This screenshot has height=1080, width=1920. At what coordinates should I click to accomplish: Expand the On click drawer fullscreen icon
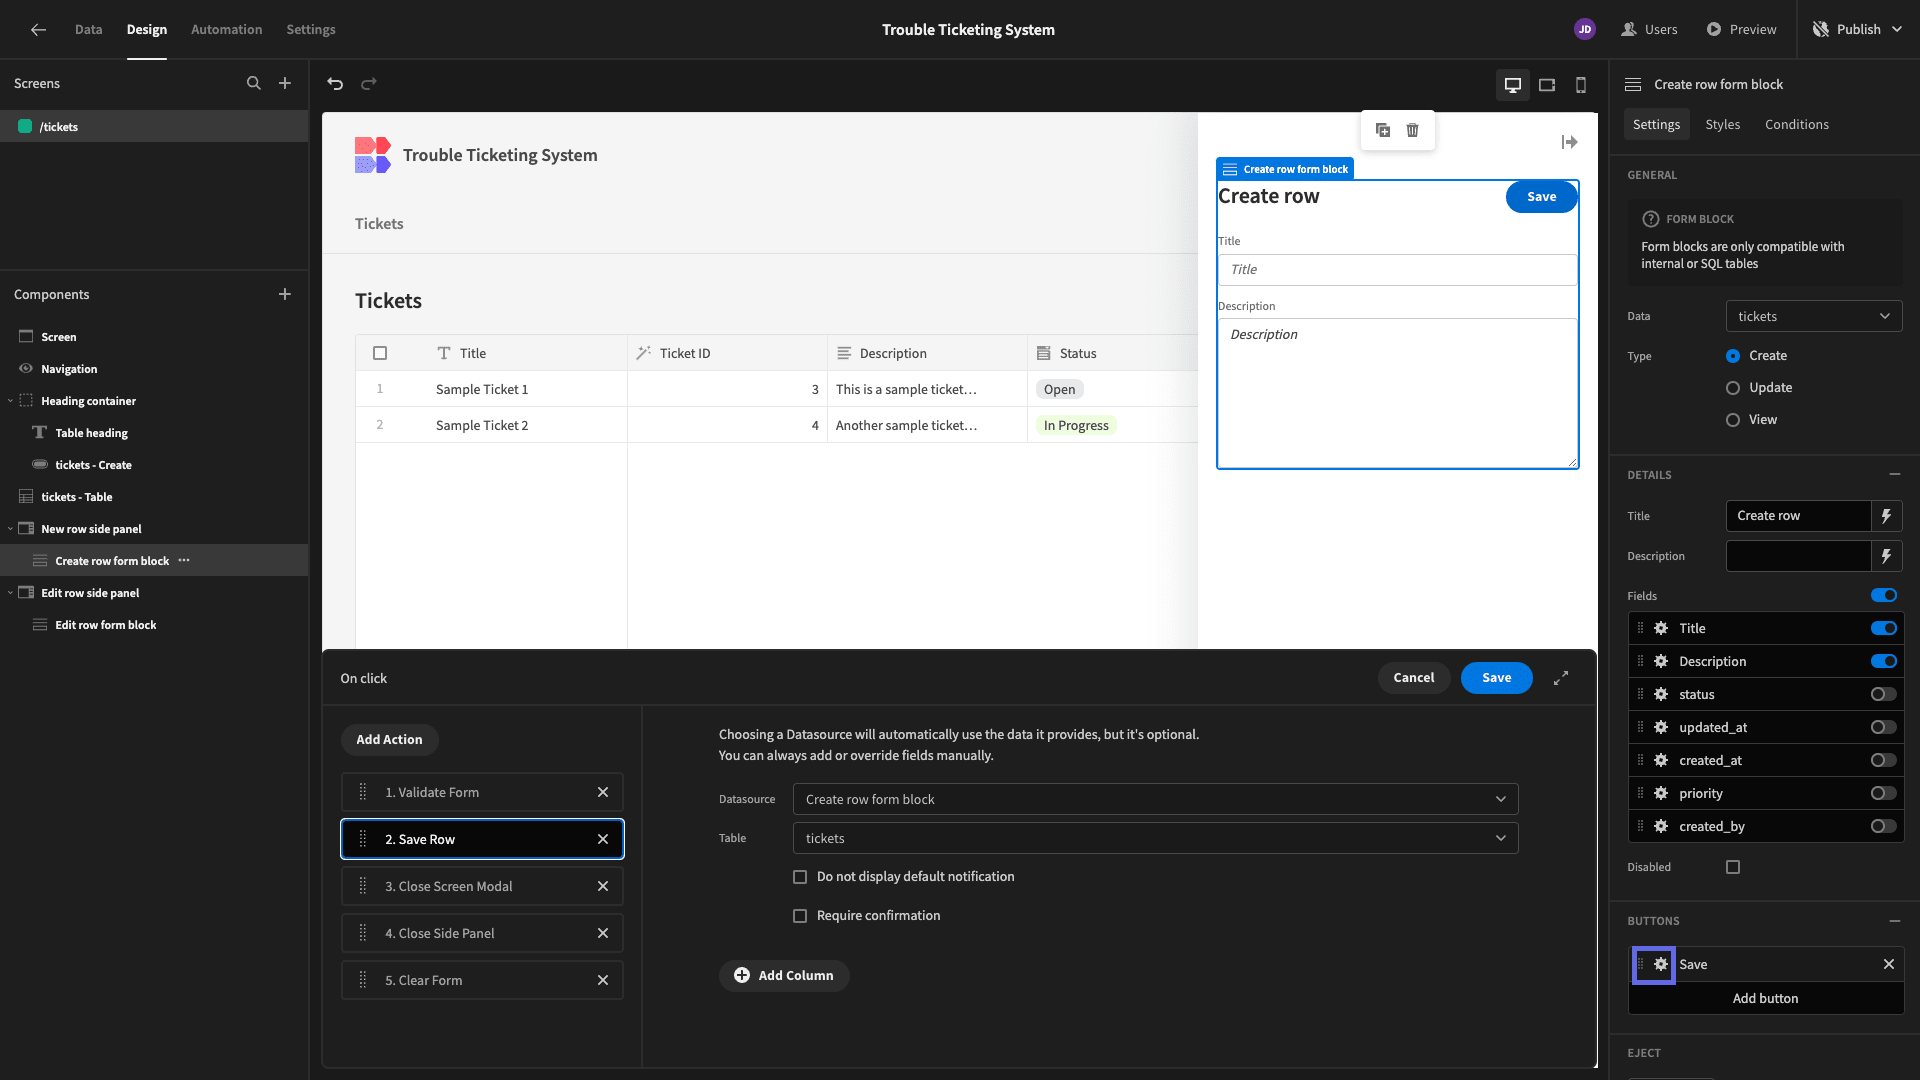click(1561, 678)
